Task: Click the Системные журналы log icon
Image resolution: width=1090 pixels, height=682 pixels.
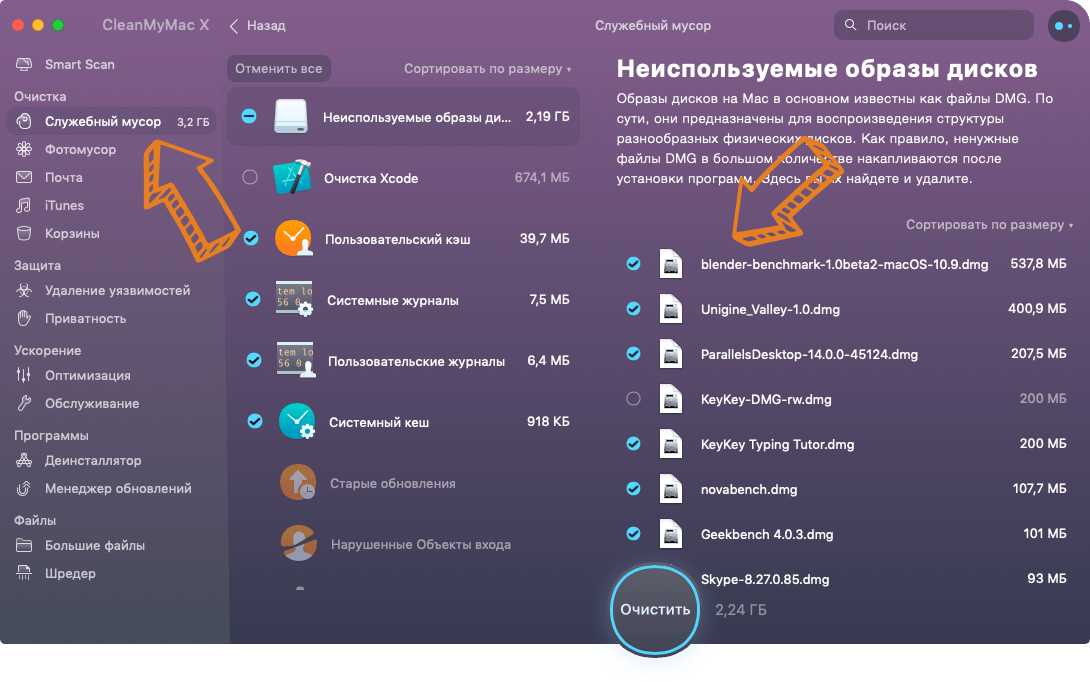Action: click(x=295, y=300)
